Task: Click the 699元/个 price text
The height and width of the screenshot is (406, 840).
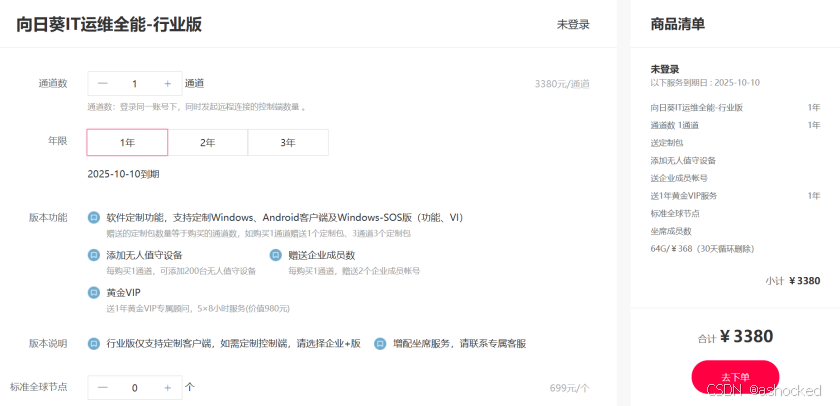Action: 569,388
